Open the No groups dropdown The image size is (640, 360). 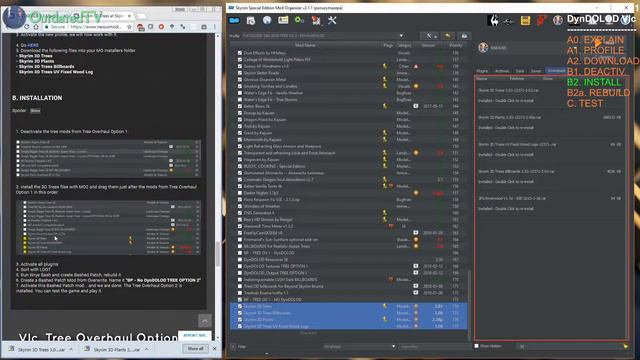point(359,347)
